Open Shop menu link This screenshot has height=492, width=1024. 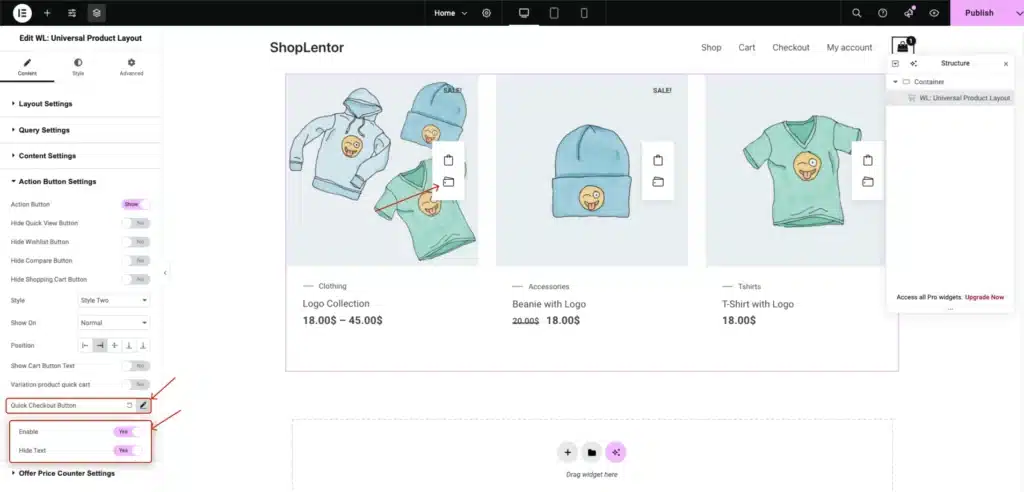(711, 47)
